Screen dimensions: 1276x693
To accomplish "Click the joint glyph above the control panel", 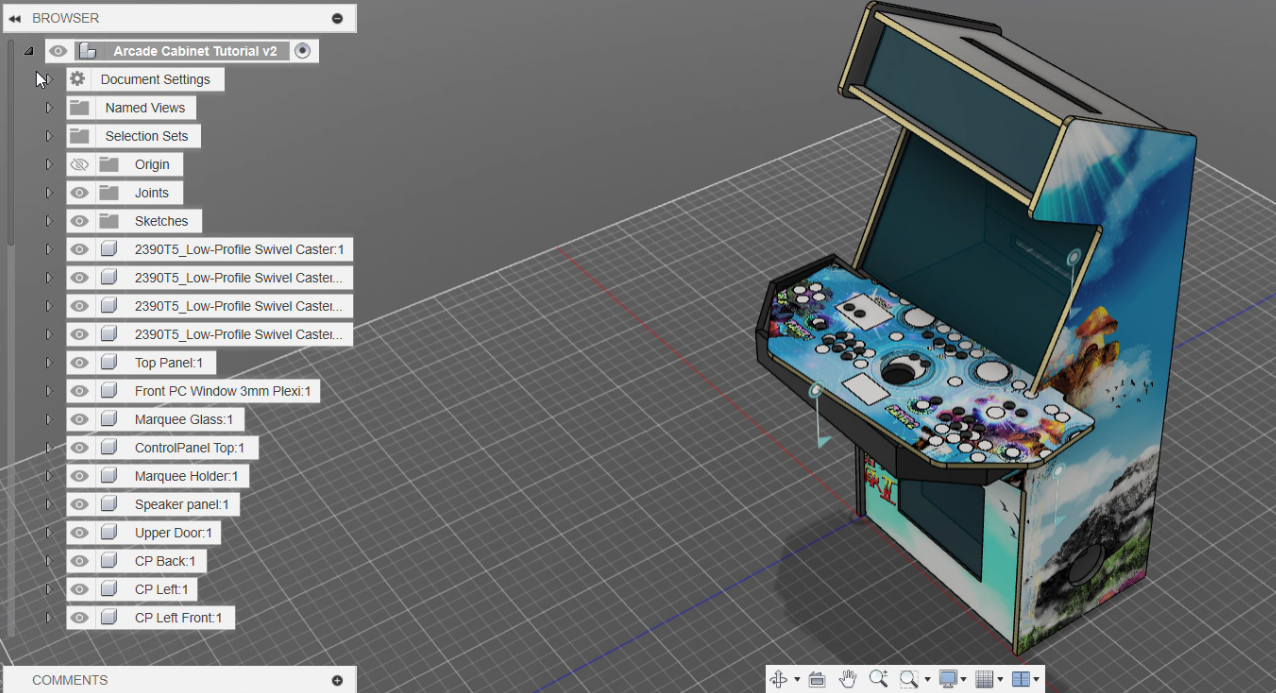I will tap(816, 390).
